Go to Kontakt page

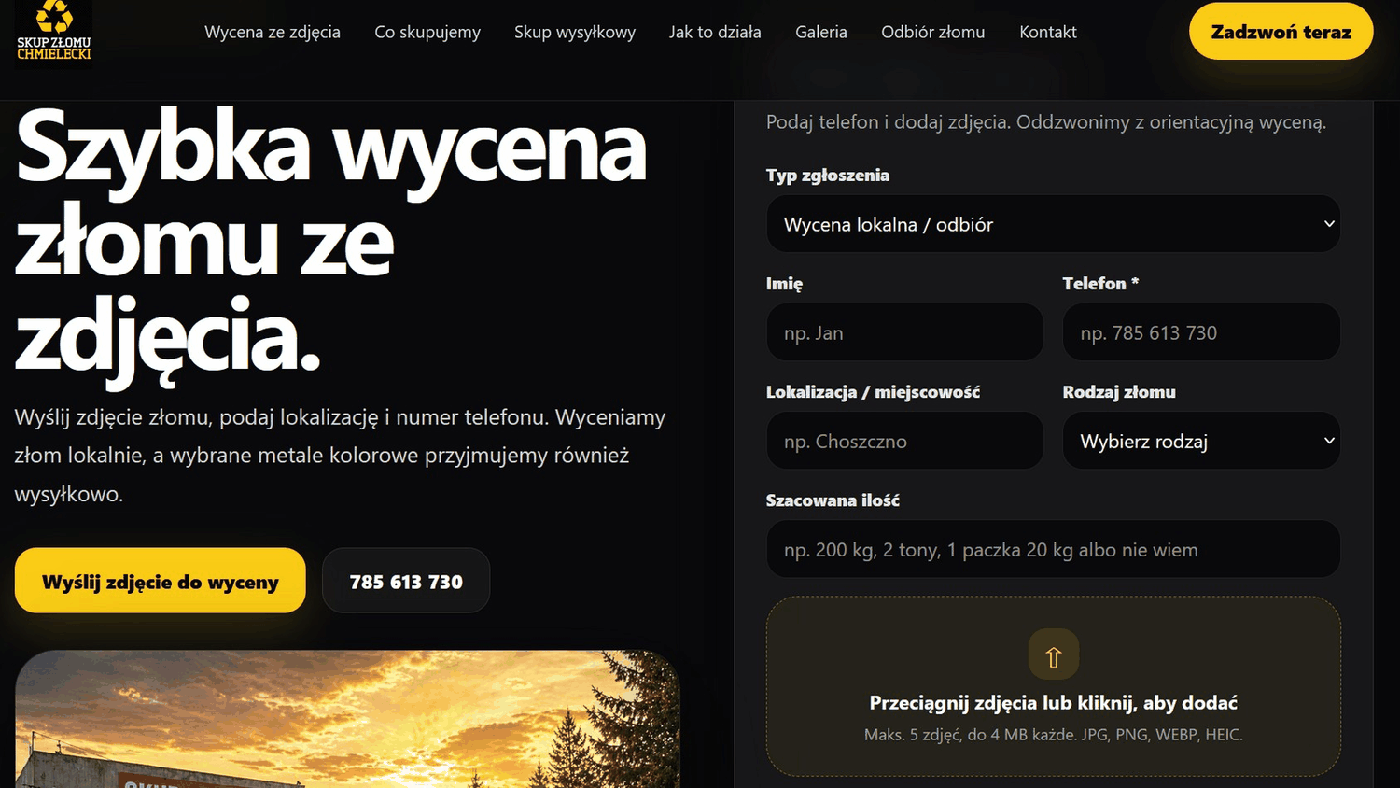tap(1048, 32)
